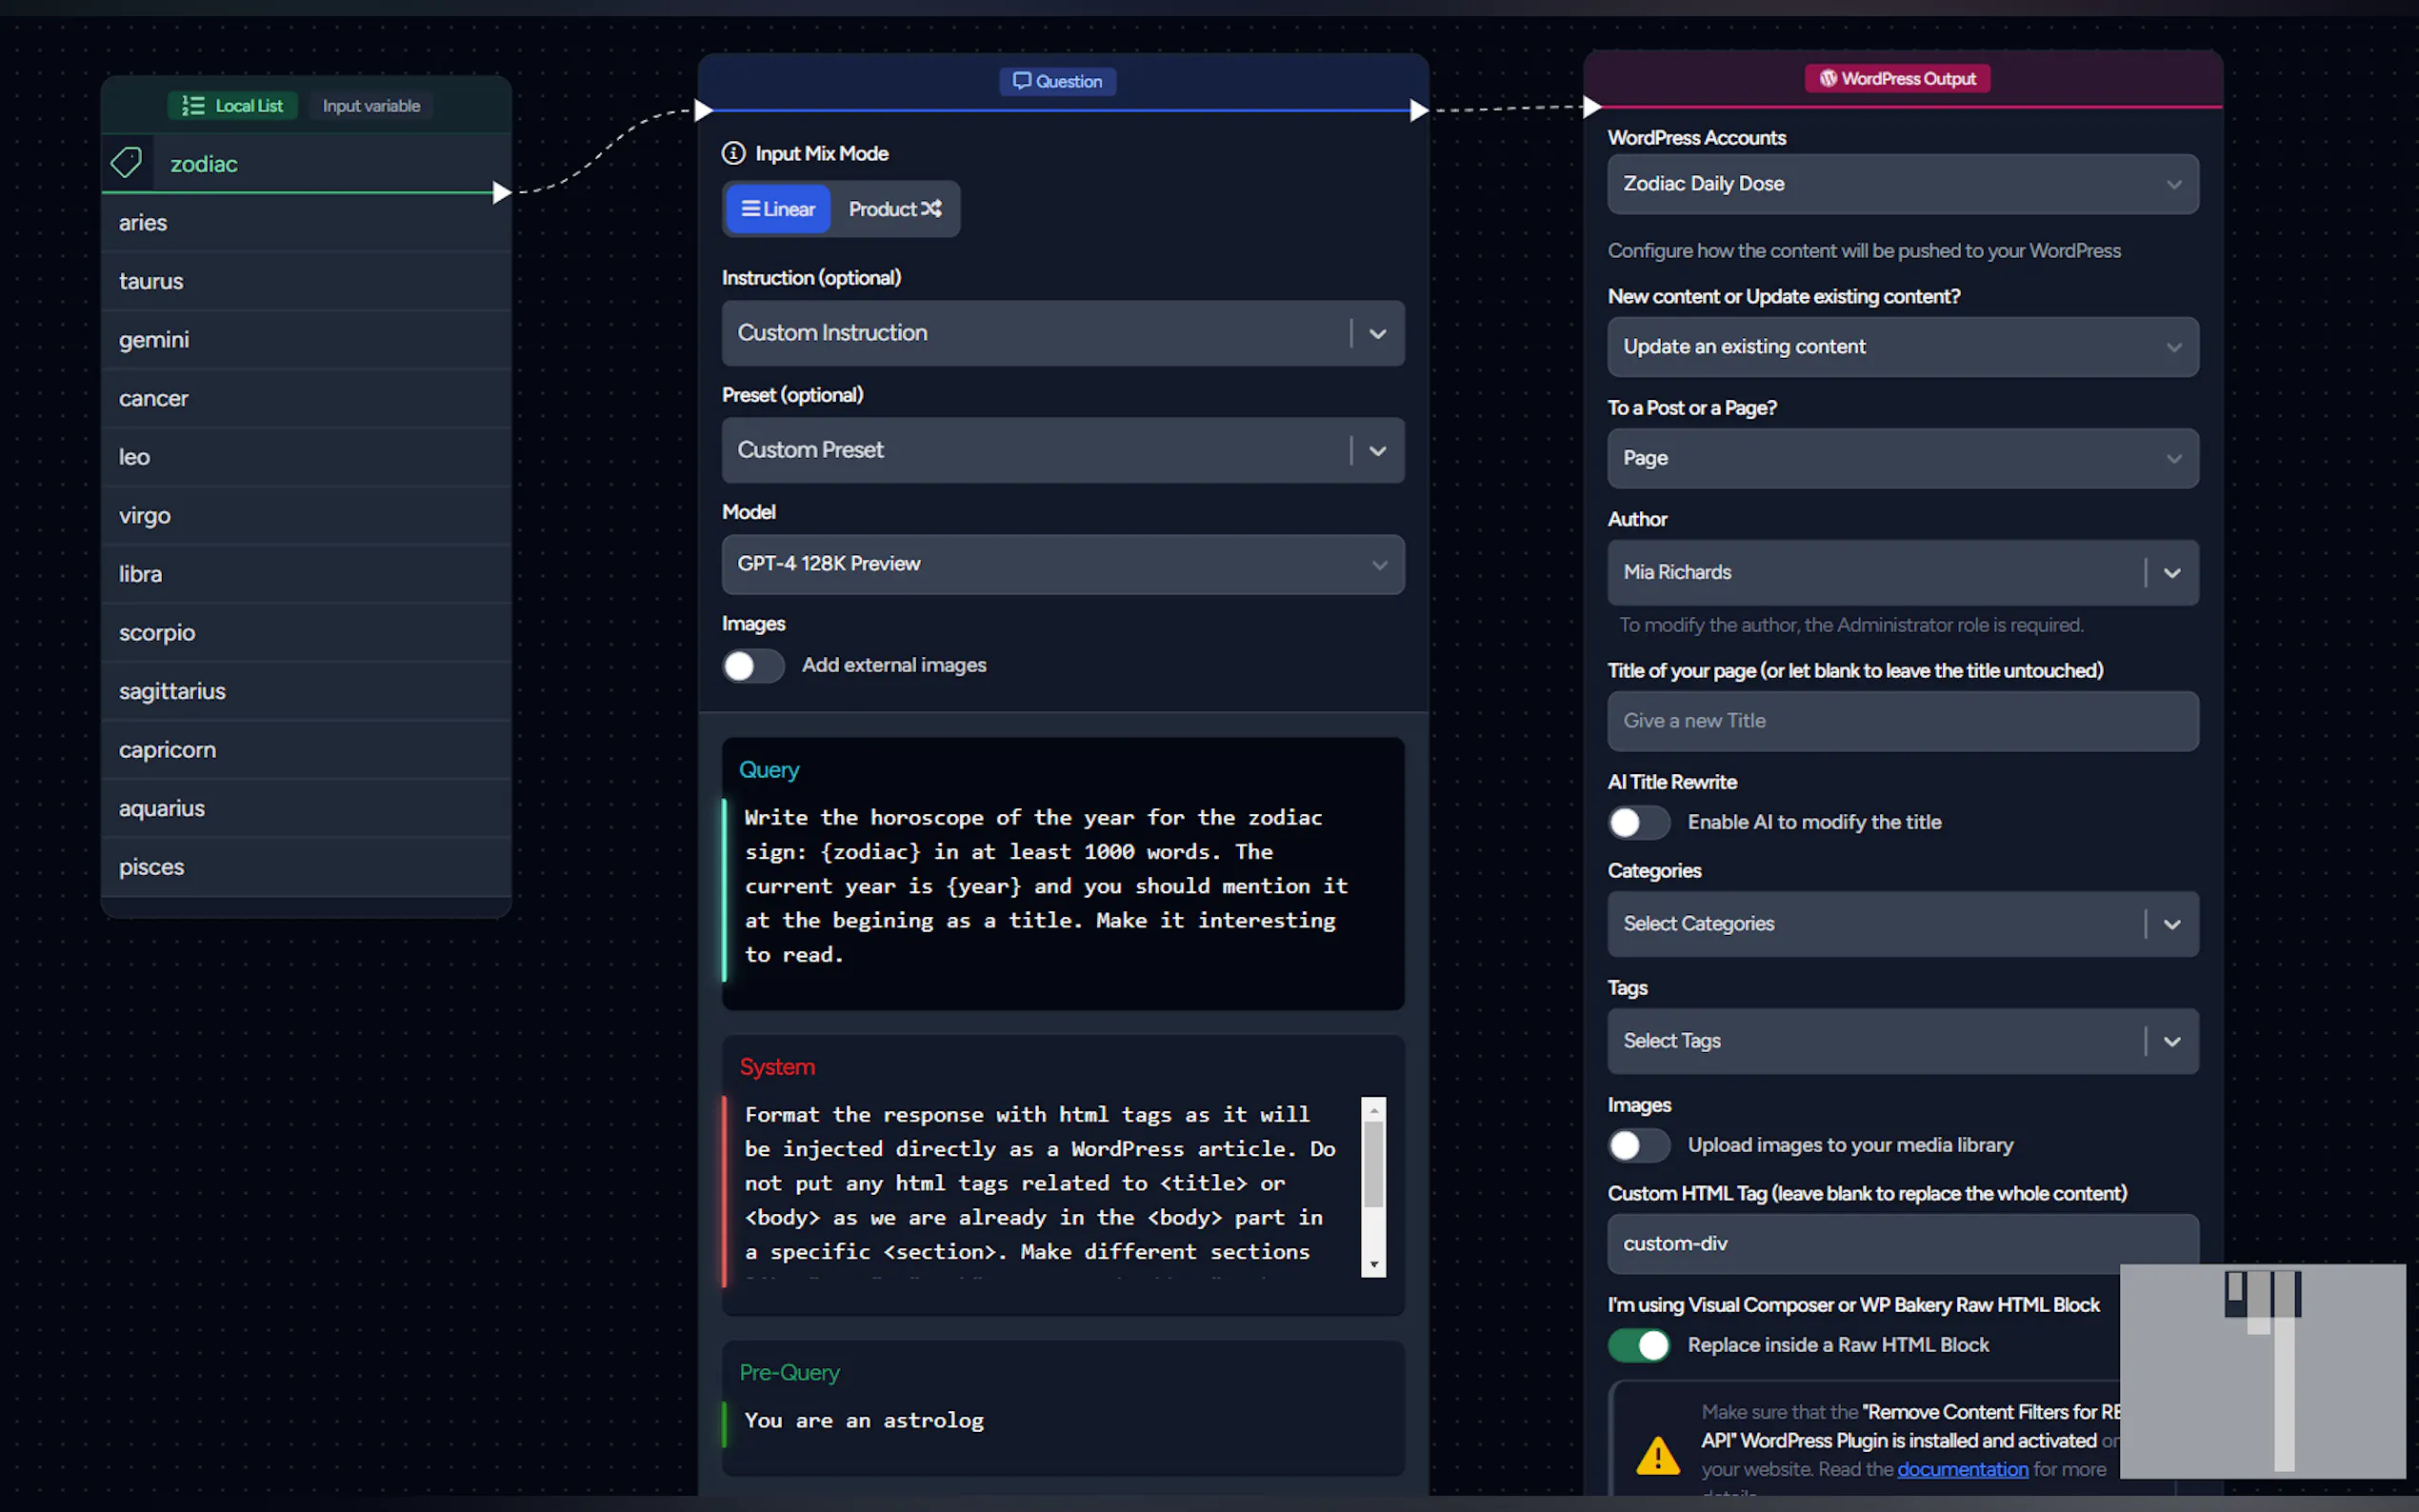Disable Replace inside a Raw HTML Block
The image size is (2419, 1512).
(1638, 1345)
